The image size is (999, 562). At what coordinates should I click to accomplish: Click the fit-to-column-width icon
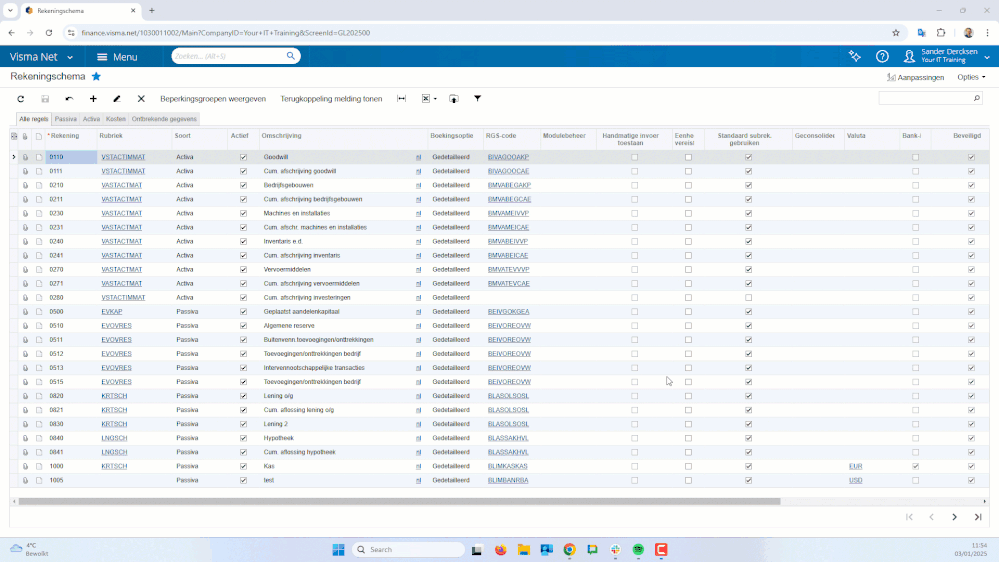point(402,99)
